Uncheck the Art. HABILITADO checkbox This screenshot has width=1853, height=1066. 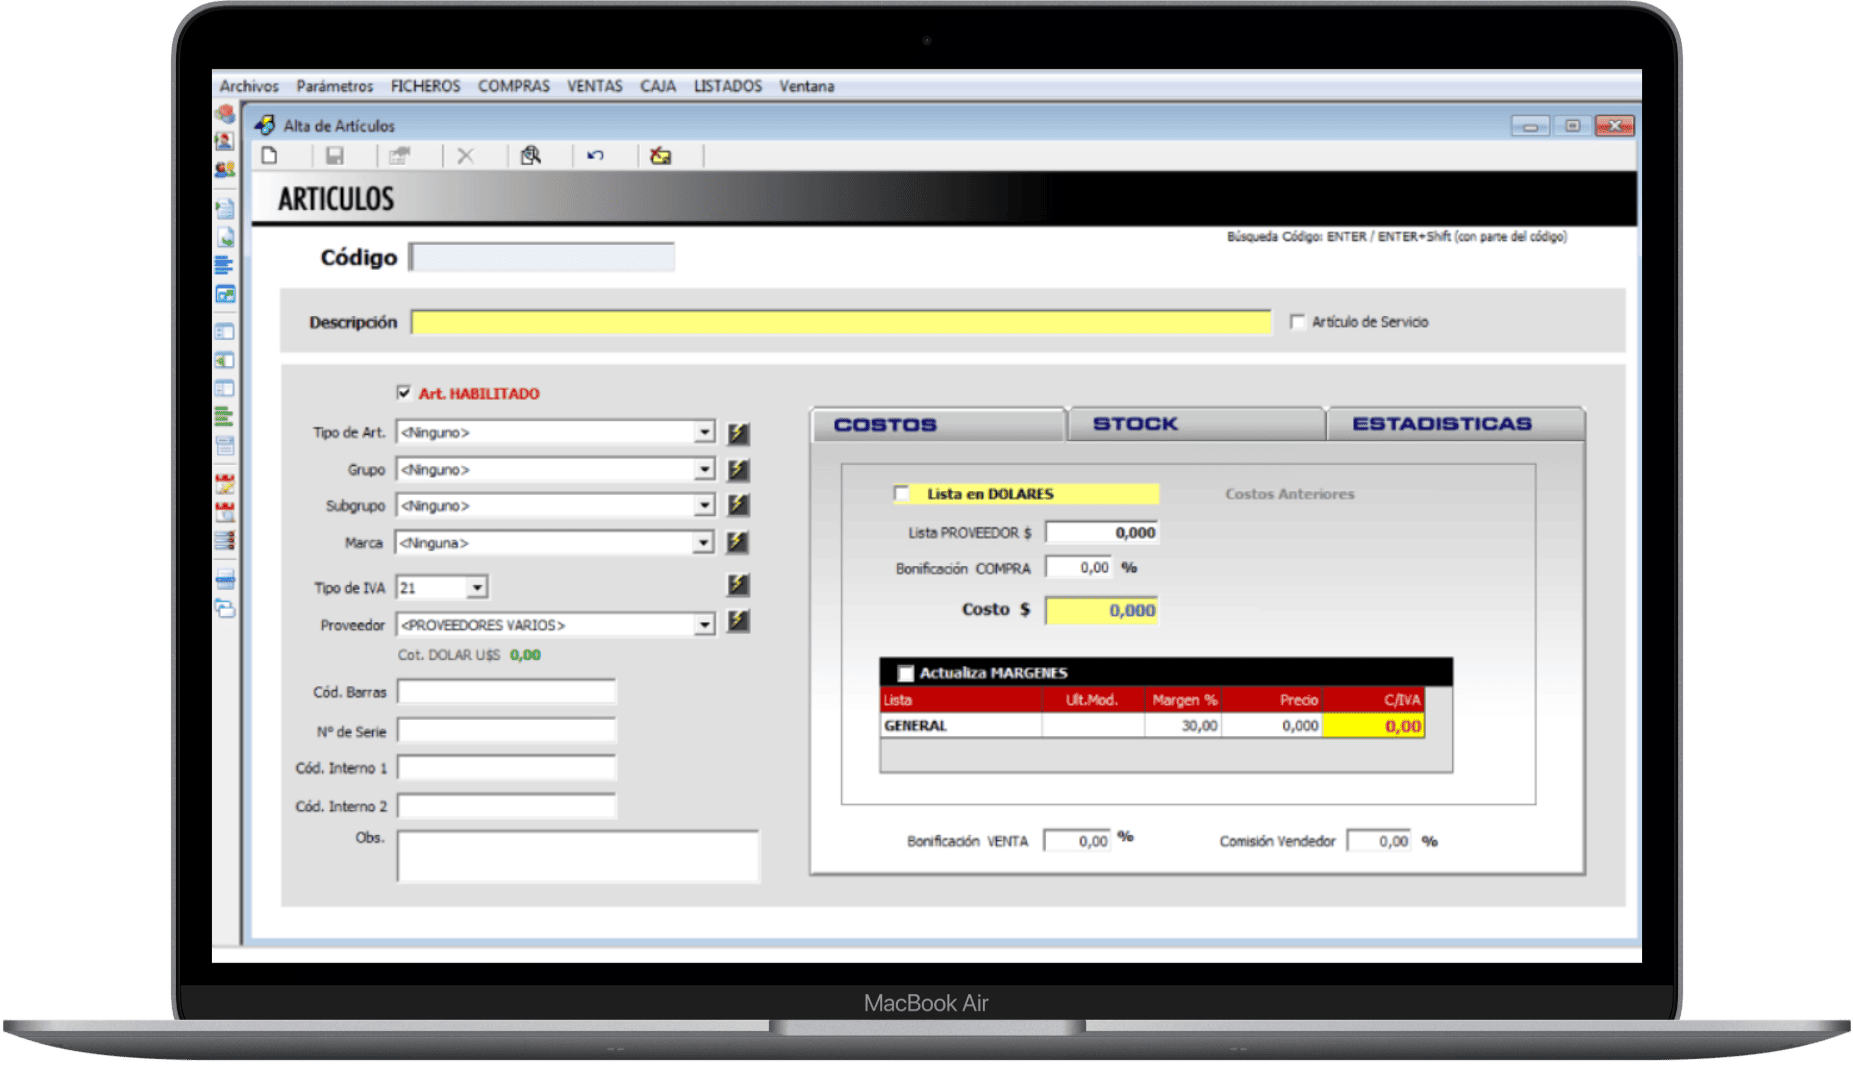(x=404, y=393)
